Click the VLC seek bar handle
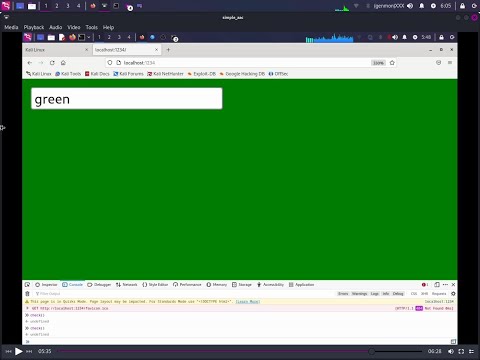This screenshot has height=360, width=480. click(x=372, y=351)
